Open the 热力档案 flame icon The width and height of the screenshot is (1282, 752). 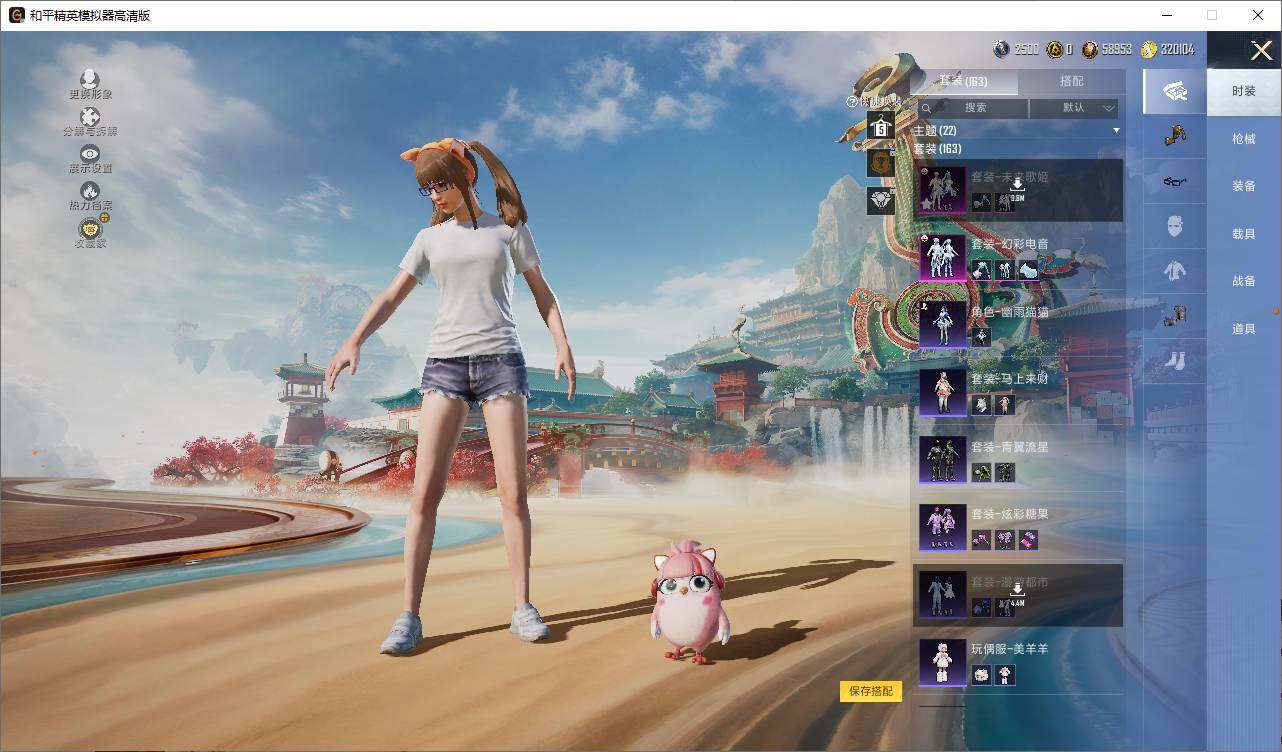point(90,191)
